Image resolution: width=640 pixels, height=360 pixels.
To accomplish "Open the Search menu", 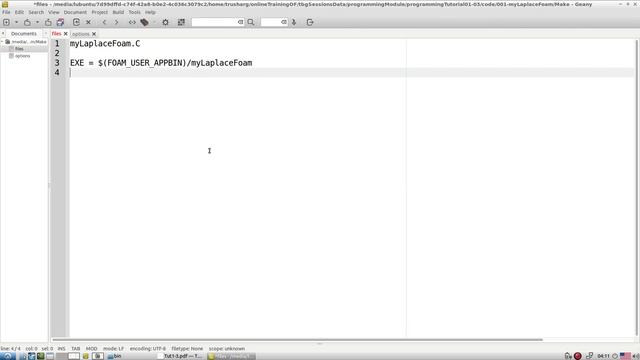I will (x=36, y=12).
